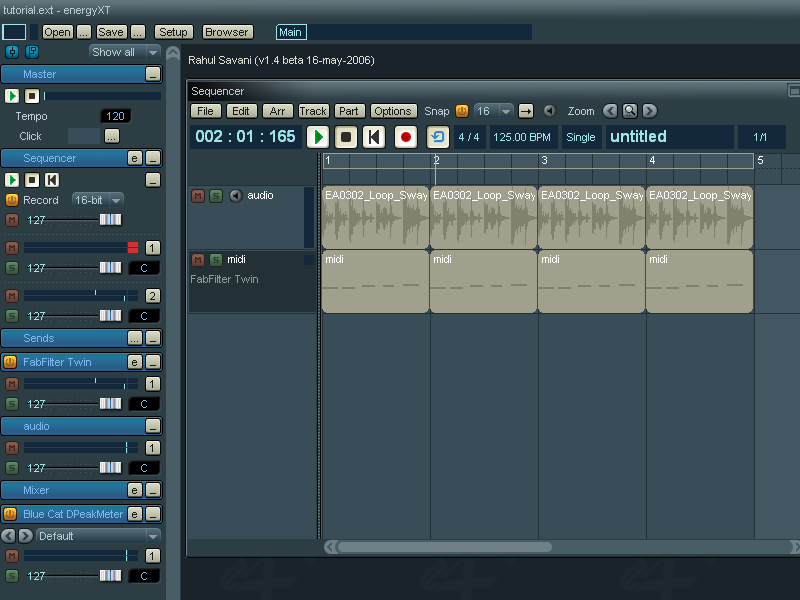Image resolution: width=800 pixels, height=600 pixels.
Task: Open Blue Cat DPeakMeter editor 'e' button
Action: [134, 514]
